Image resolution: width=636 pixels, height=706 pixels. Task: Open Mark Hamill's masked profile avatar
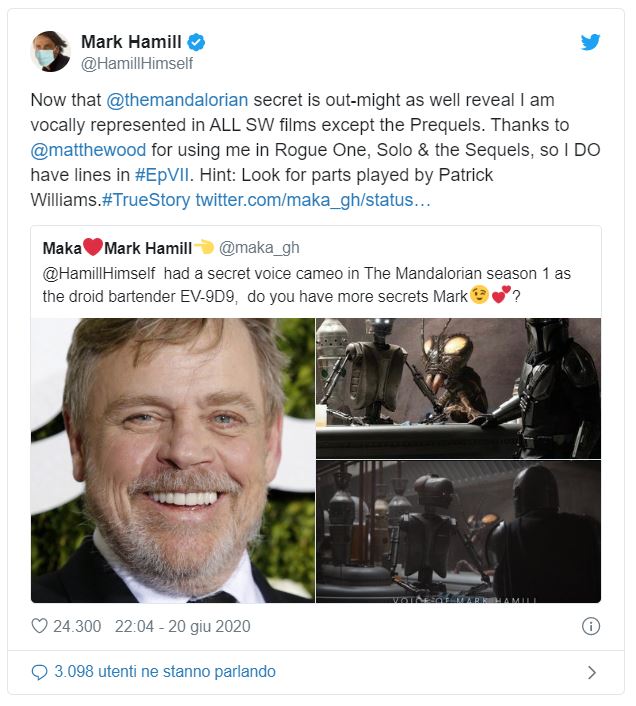(50, 51)
